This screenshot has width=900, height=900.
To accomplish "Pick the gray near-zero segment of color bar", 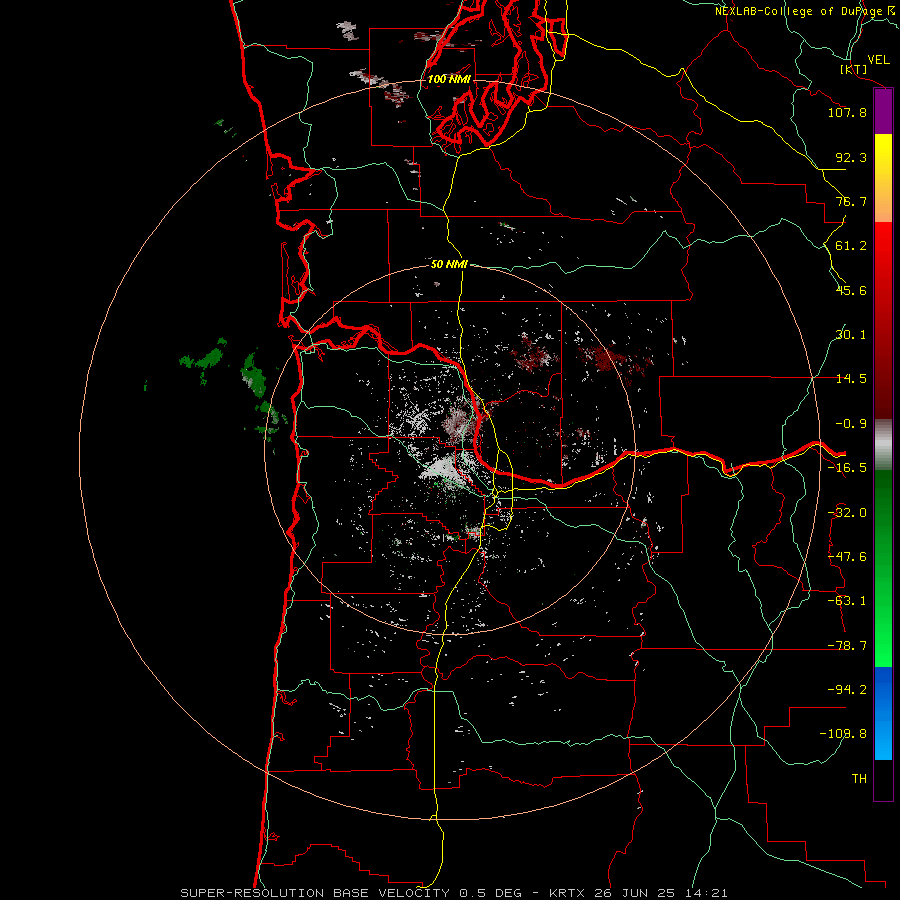I will [883, 444].
